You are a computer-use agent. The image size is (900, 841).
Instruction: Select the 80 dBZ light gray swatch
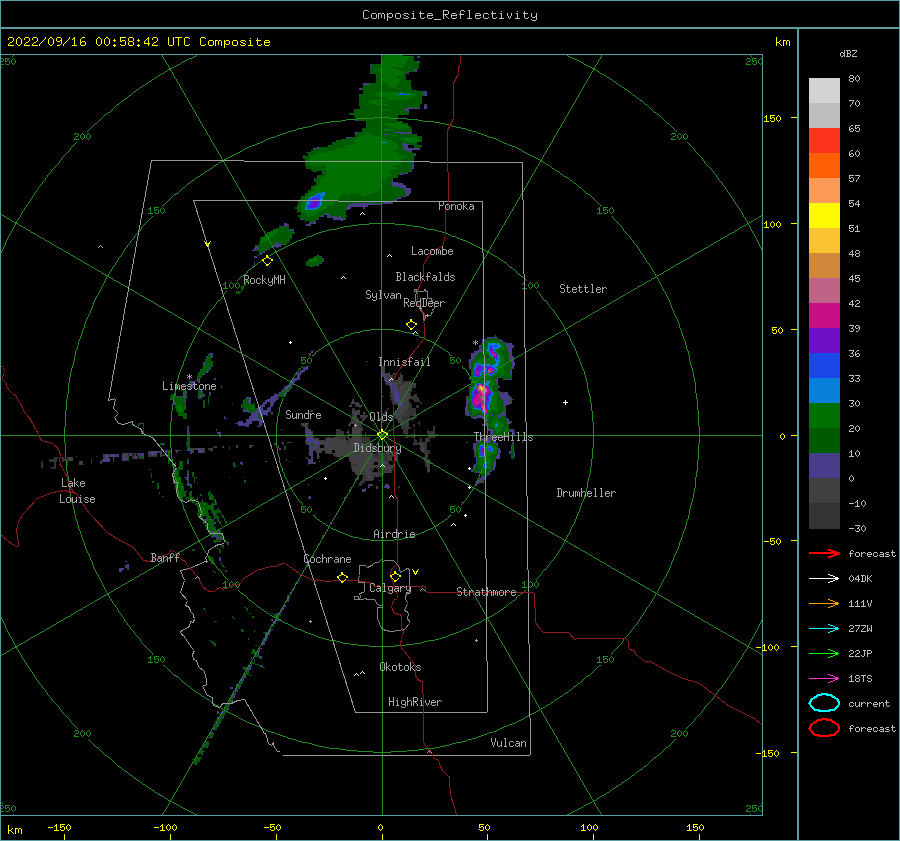824,90
